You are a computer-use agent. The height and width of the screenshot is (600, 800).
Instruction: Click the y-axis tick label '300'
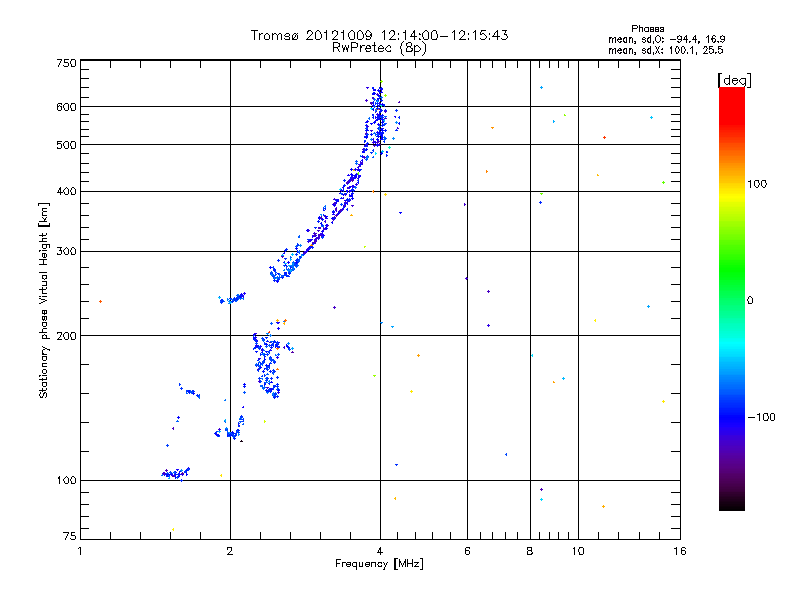click(x=66, y=251)
